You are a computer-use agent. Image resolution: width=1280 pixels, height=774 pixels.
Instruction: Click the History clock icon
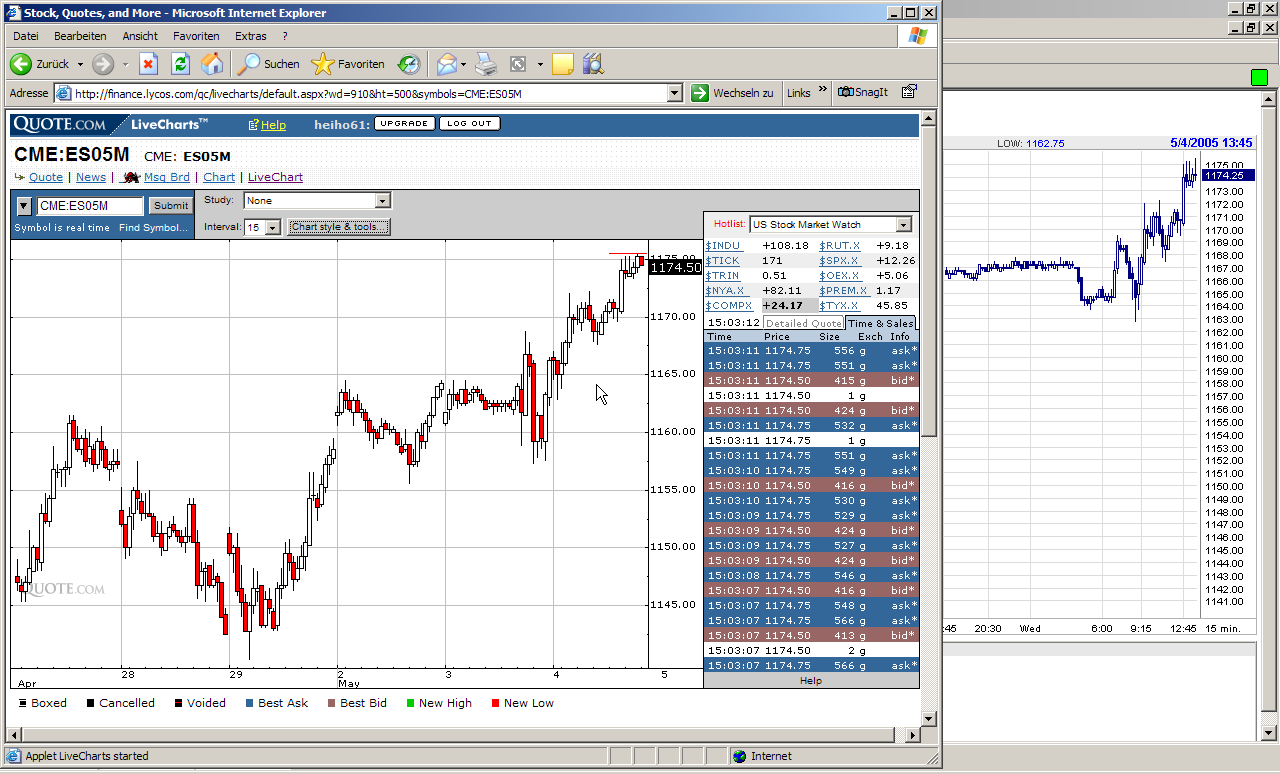tap(409, 64)
